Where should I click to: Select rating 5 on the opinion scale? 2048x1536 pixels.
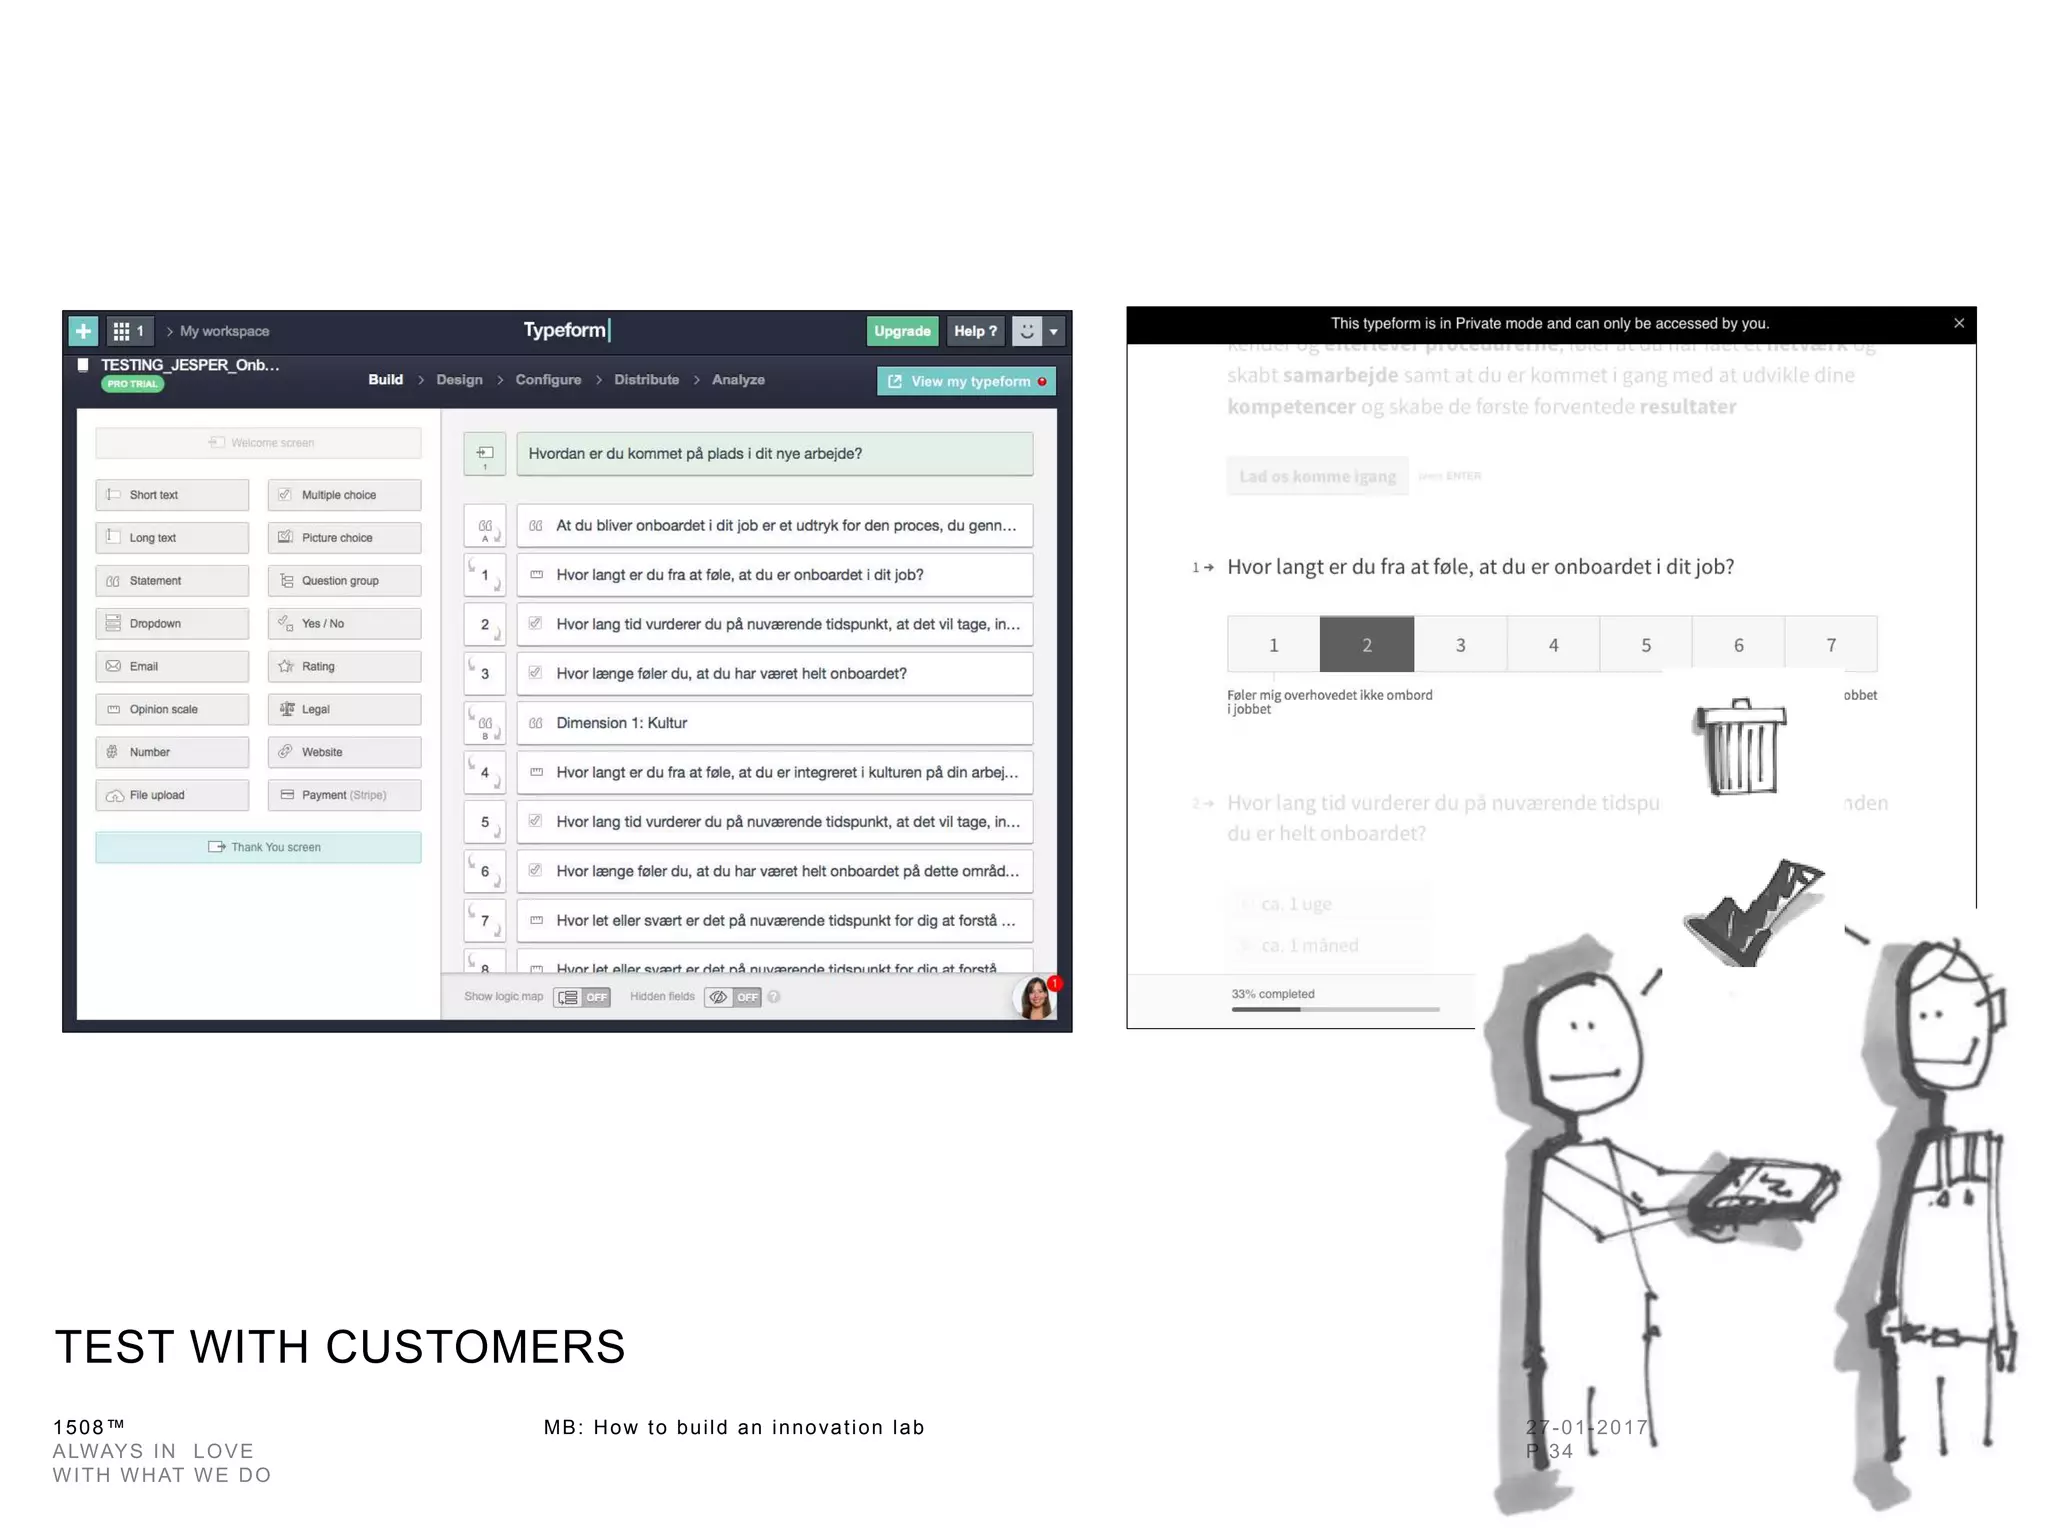(1646, 645)
